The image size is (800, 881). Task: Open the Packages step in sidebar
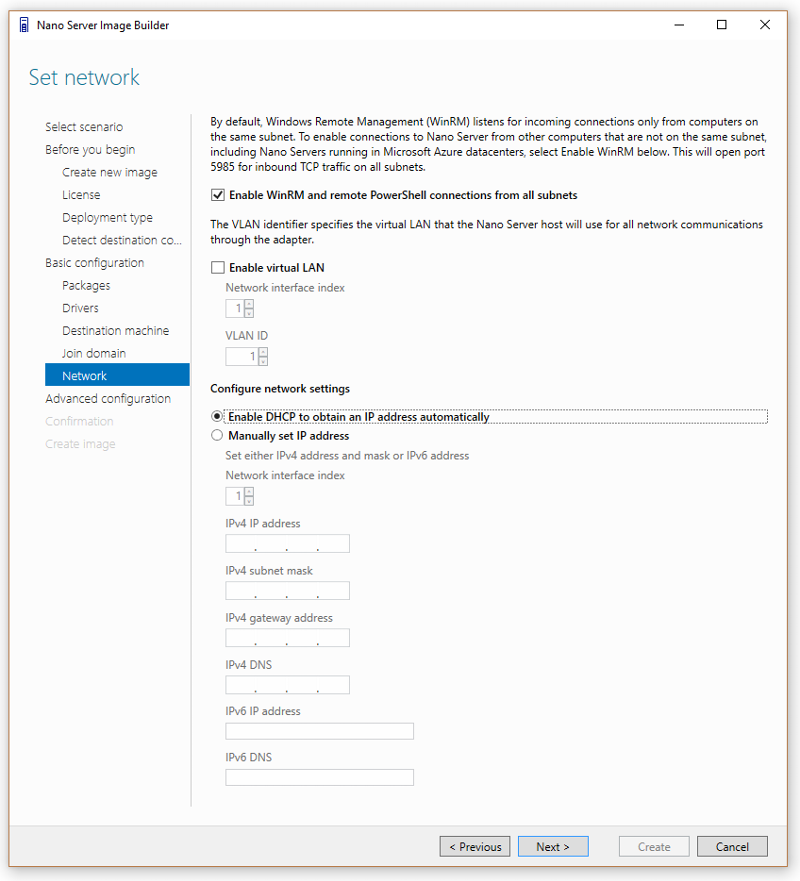coord(86,285)
